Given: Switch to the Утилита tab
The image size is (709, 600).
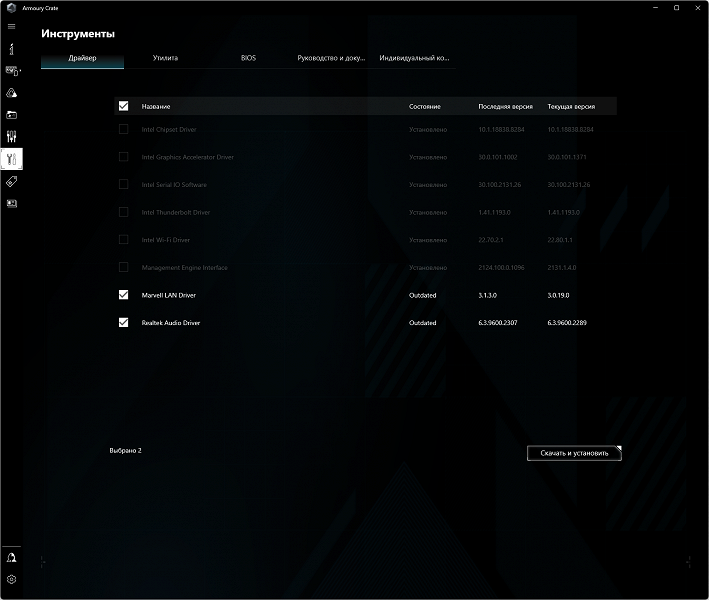Looking at the screenshot, I should pyautogui.click(x=165, y=58).
